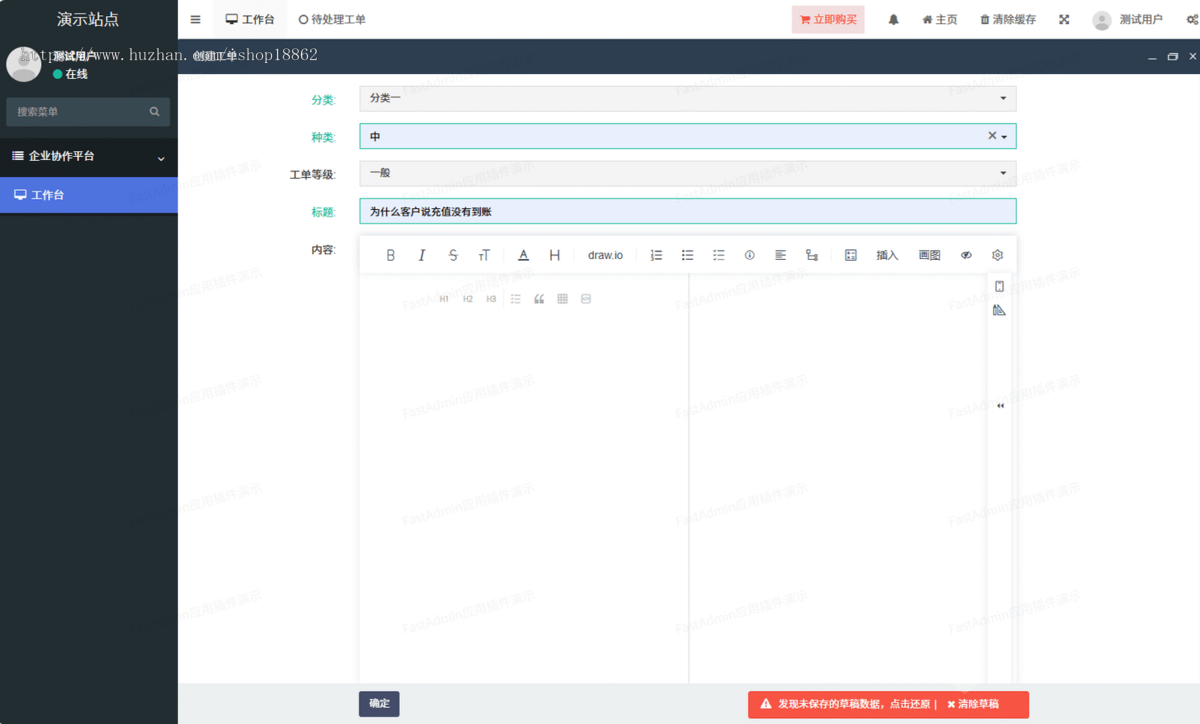
Task: Click the small list icon beside H3
Action: (516, 299)
